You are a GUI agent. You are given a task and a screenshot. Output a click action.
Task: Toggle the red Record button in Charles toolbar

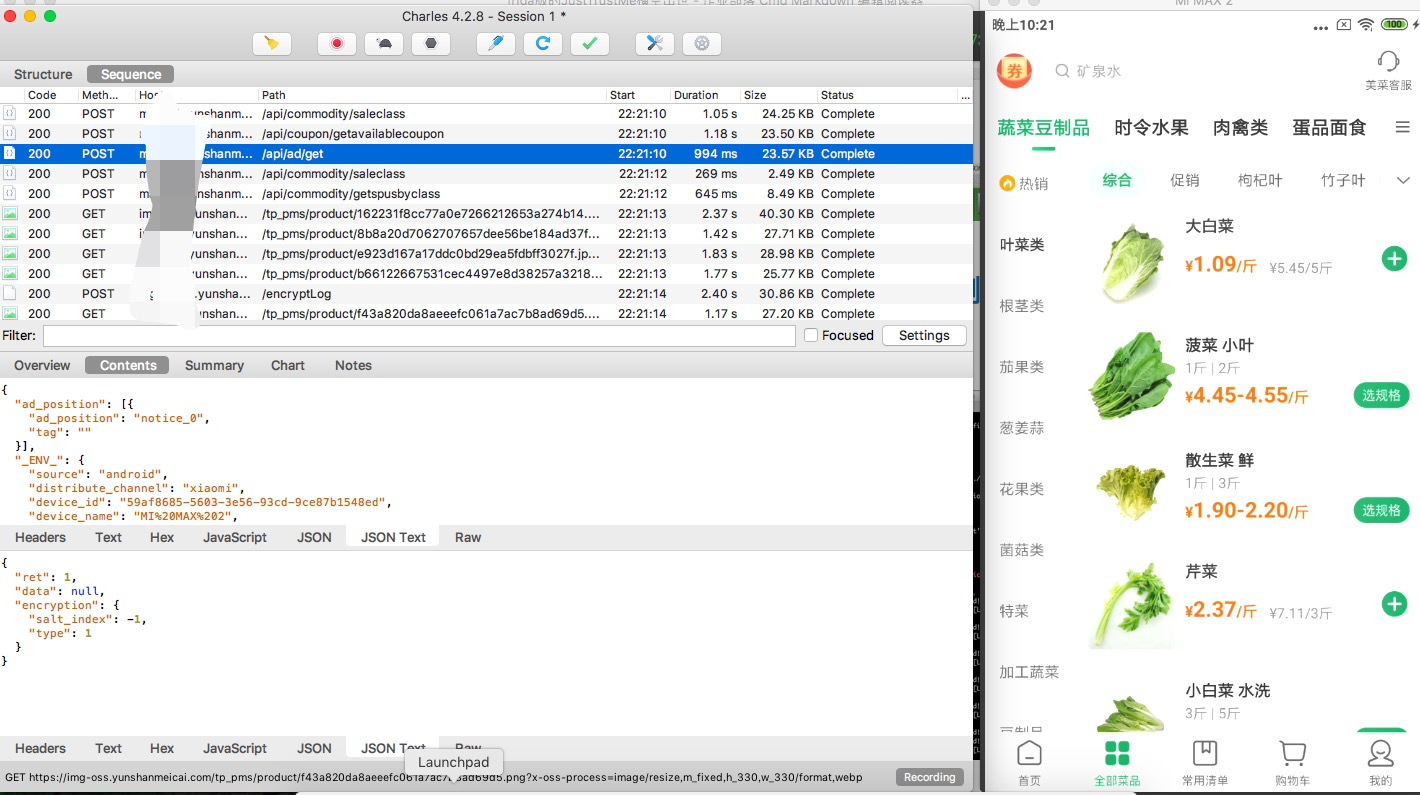(337, 43)
